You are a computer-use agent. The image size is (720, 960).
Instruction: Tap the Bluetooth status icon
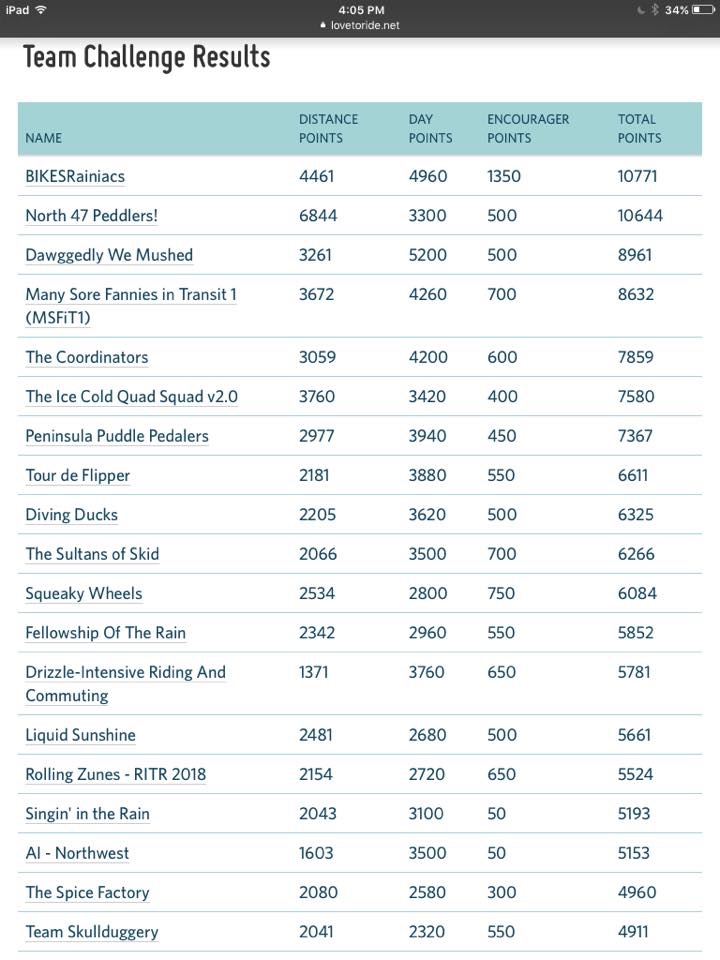coord(655,10)
